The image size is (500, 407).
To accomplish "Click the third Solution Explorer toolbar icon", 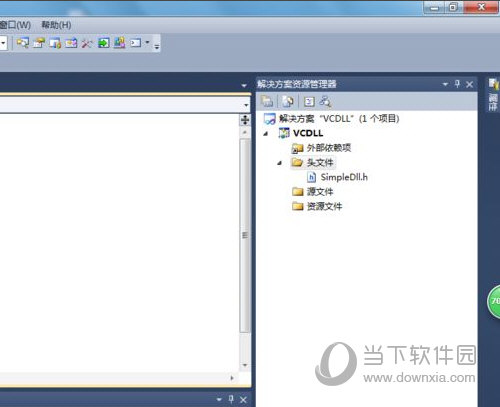I will pos(309,101).
